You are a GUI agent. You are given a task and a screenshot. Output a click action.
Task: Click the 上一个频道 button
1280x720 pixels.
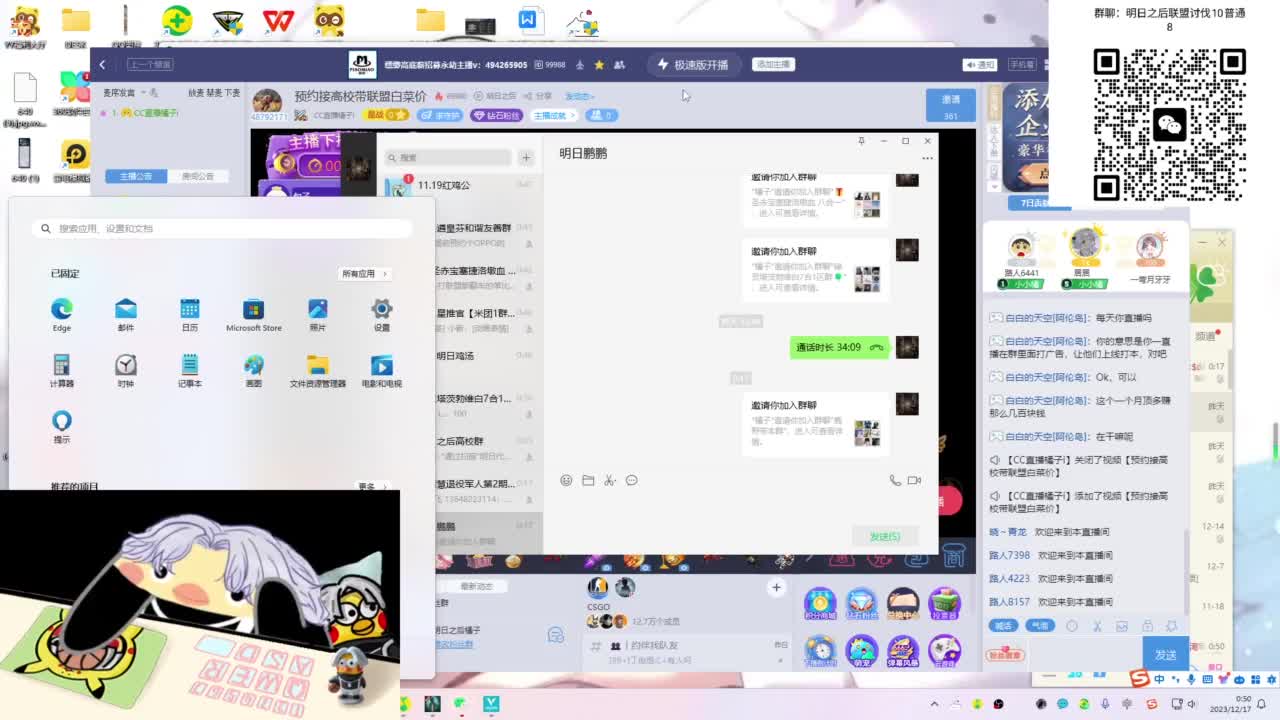(150, 64)
